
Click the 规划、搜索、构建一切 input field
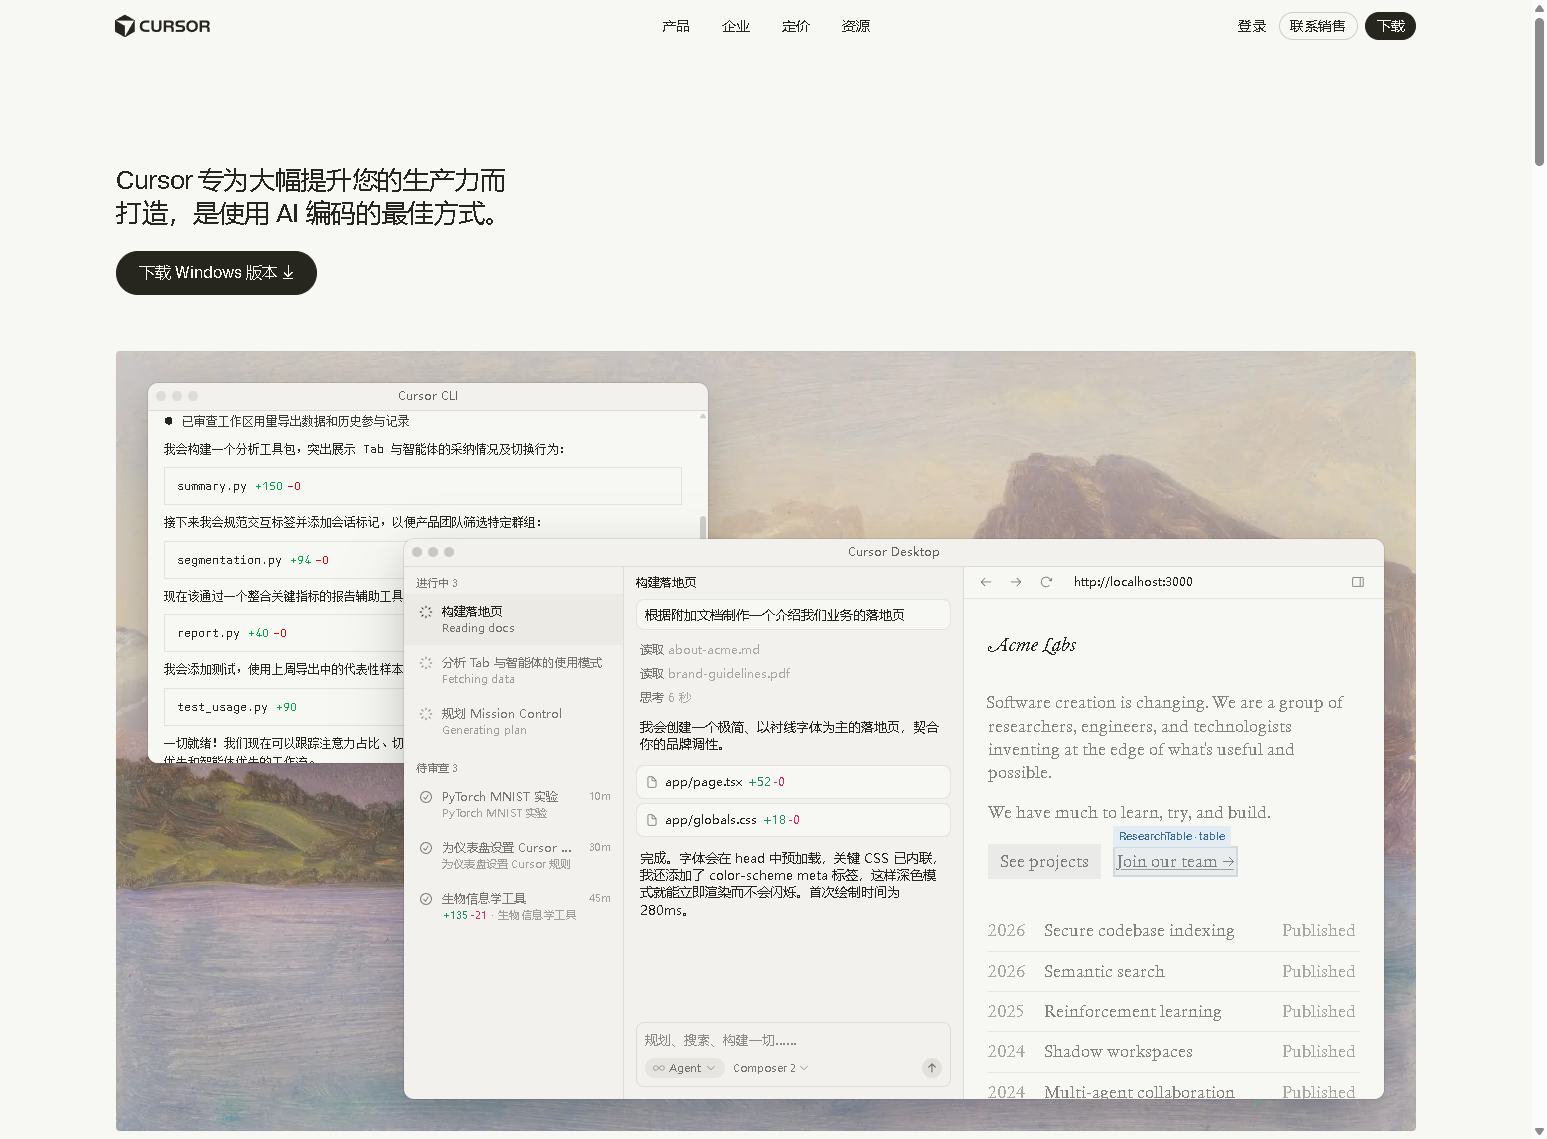pyautogui.click(x=780, y=1040)
